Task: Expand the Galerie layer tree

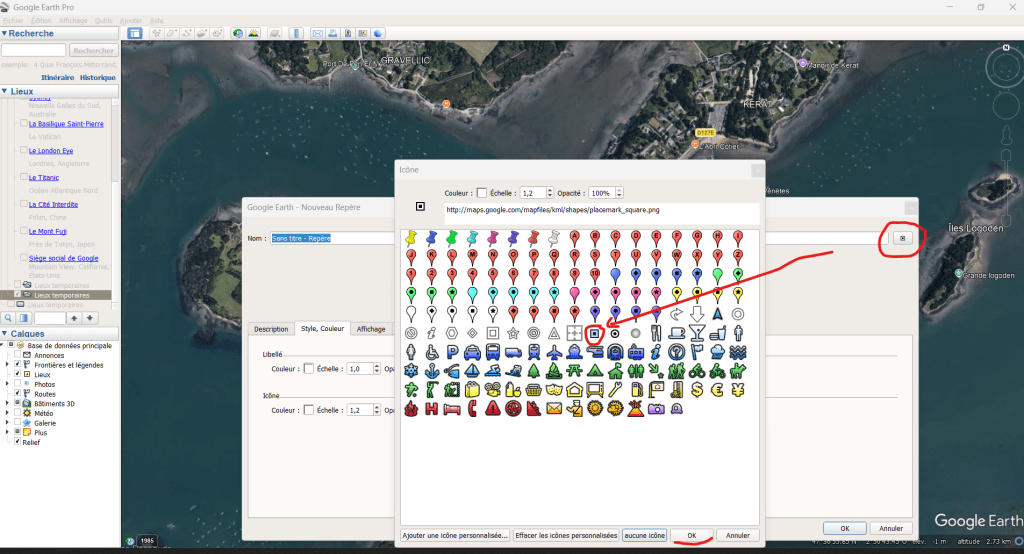Action: point(7,423)
